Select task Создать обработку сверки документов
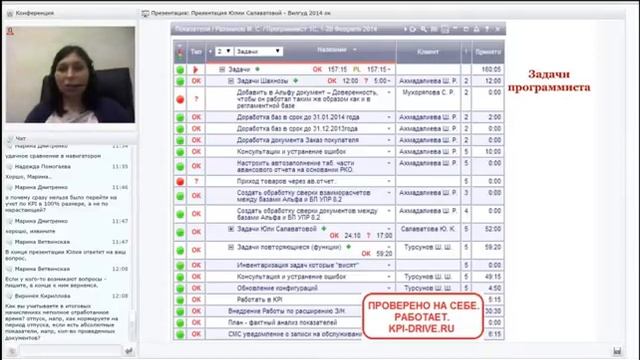The image size is (640, 360). [307, 214]
